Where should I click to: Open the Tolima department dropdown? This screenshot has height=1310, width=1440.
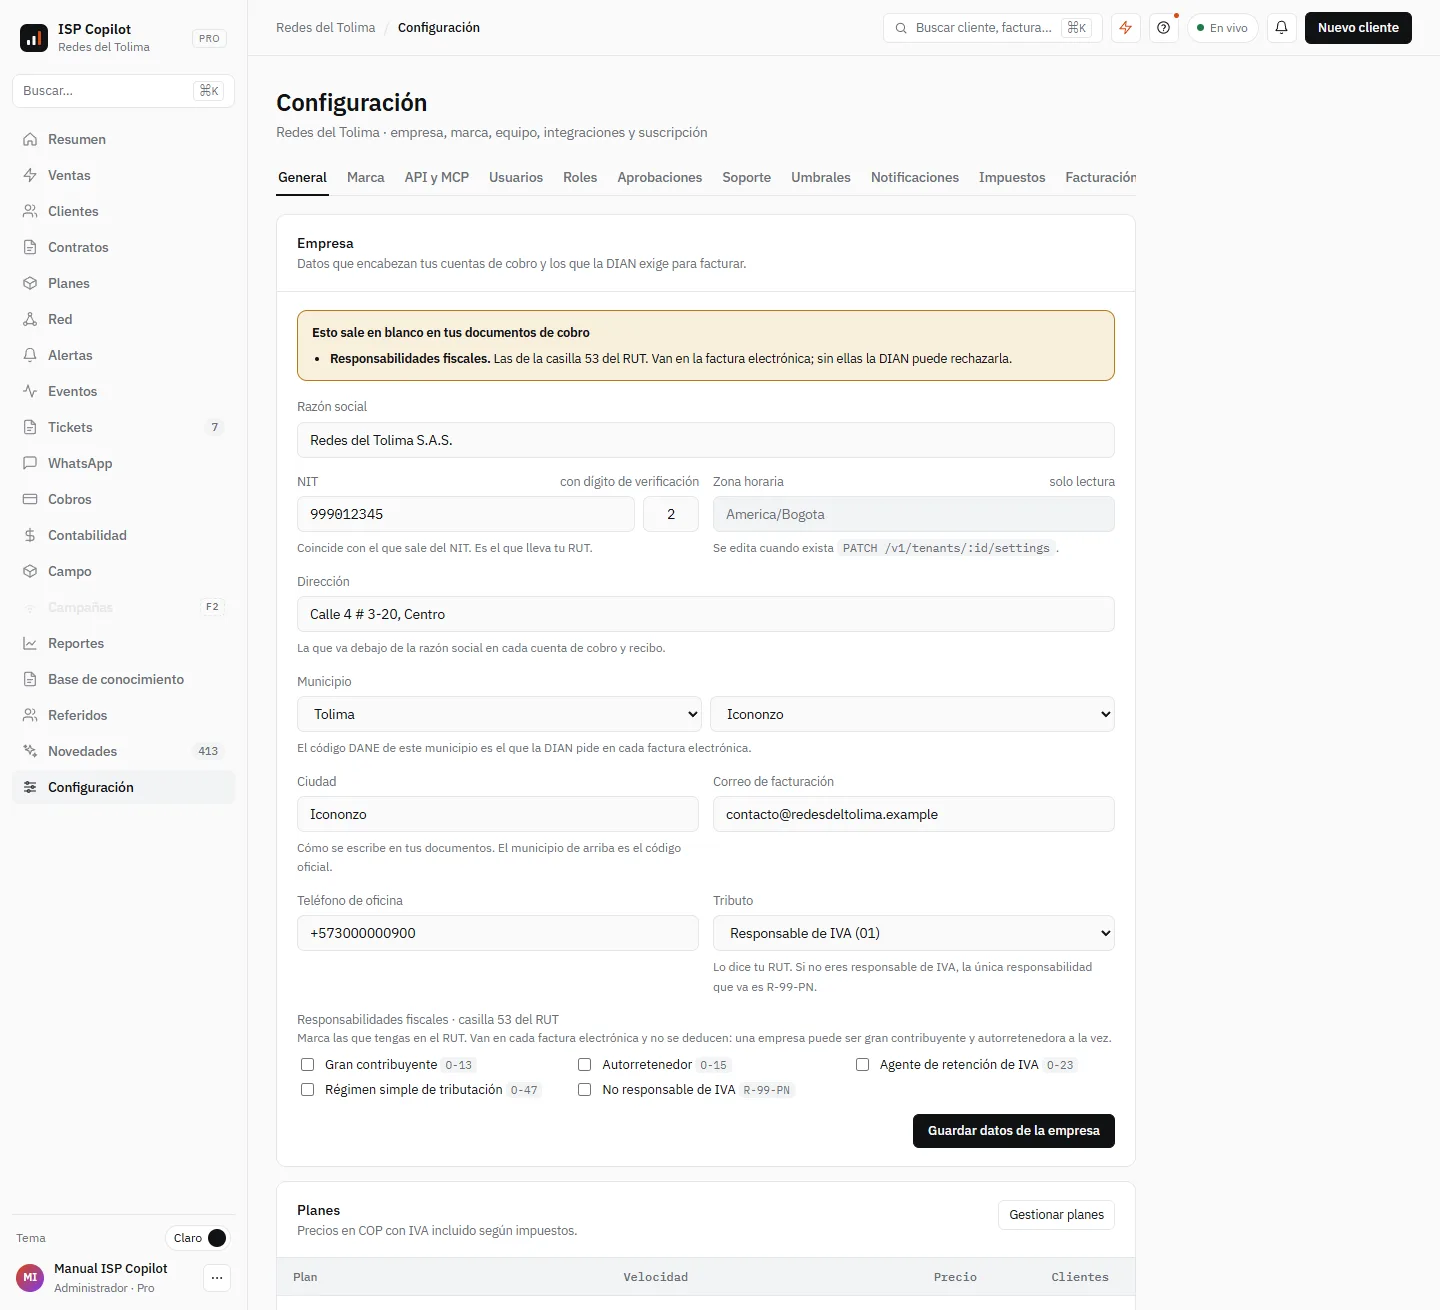point(498,714)
